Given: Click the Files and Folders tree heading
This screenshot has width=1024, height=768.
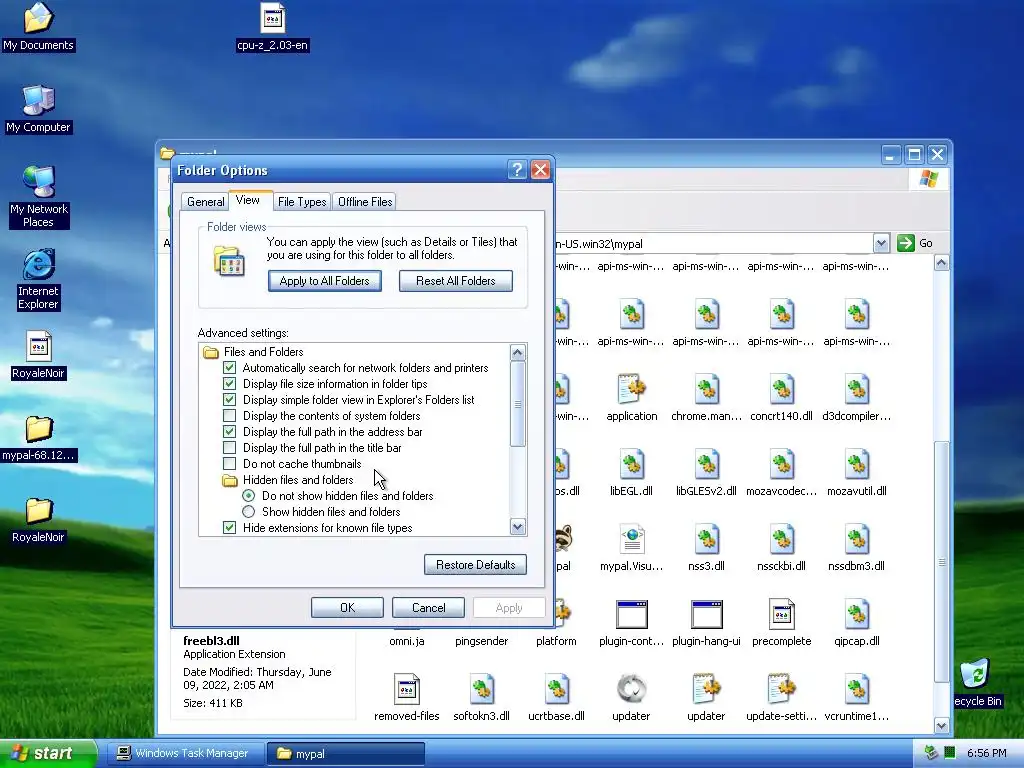Looking at the screenshot, I should (263, 352).
